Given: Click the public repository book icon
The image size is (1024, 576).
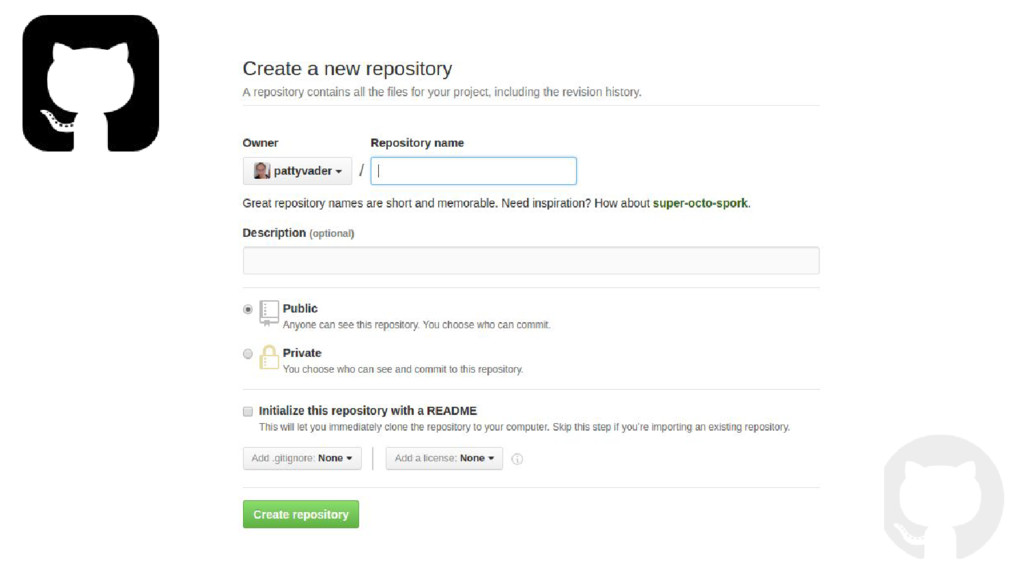Looking at the screenshot, I should coord(269,313).
